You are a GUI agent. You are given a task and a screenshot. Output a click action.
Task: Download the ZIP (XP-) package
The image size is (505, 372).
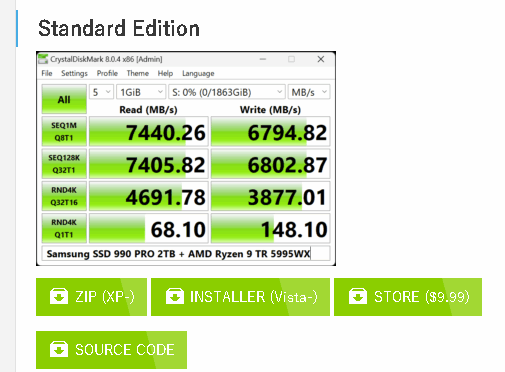(x=91, y=297)
